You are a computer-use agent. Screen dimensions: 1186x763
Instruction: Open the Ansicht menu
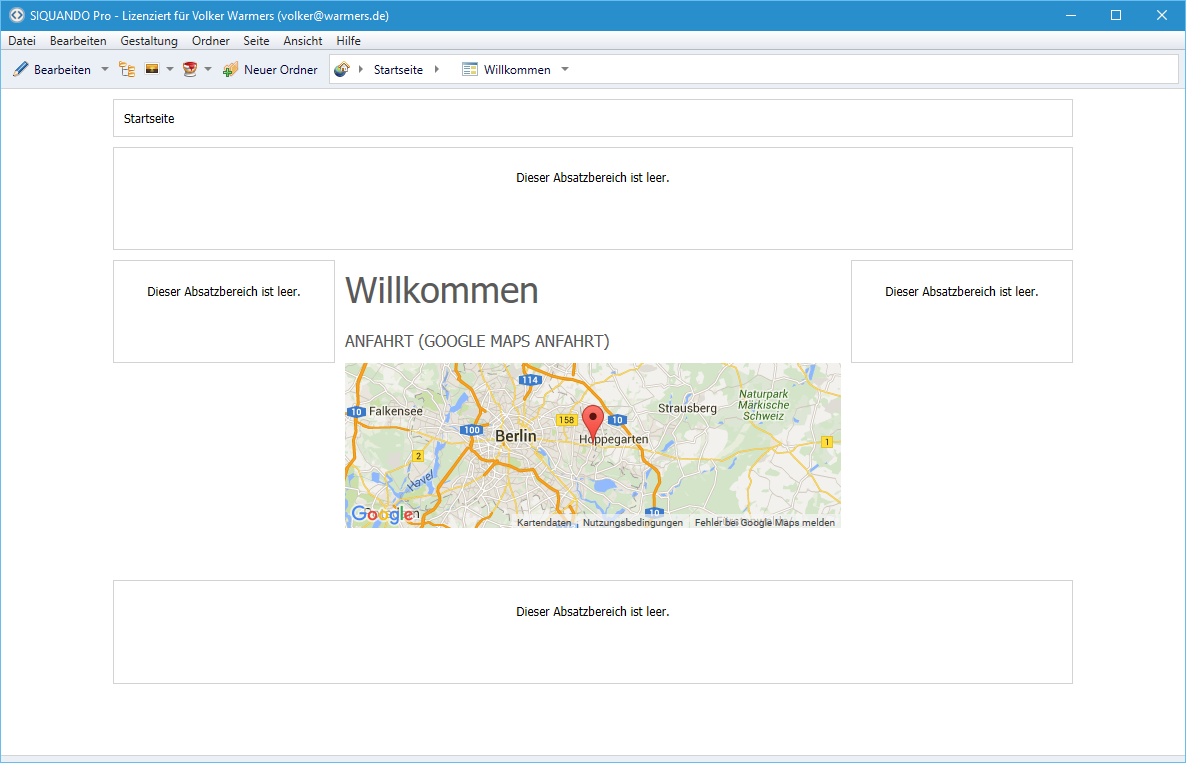pos(303,41)
